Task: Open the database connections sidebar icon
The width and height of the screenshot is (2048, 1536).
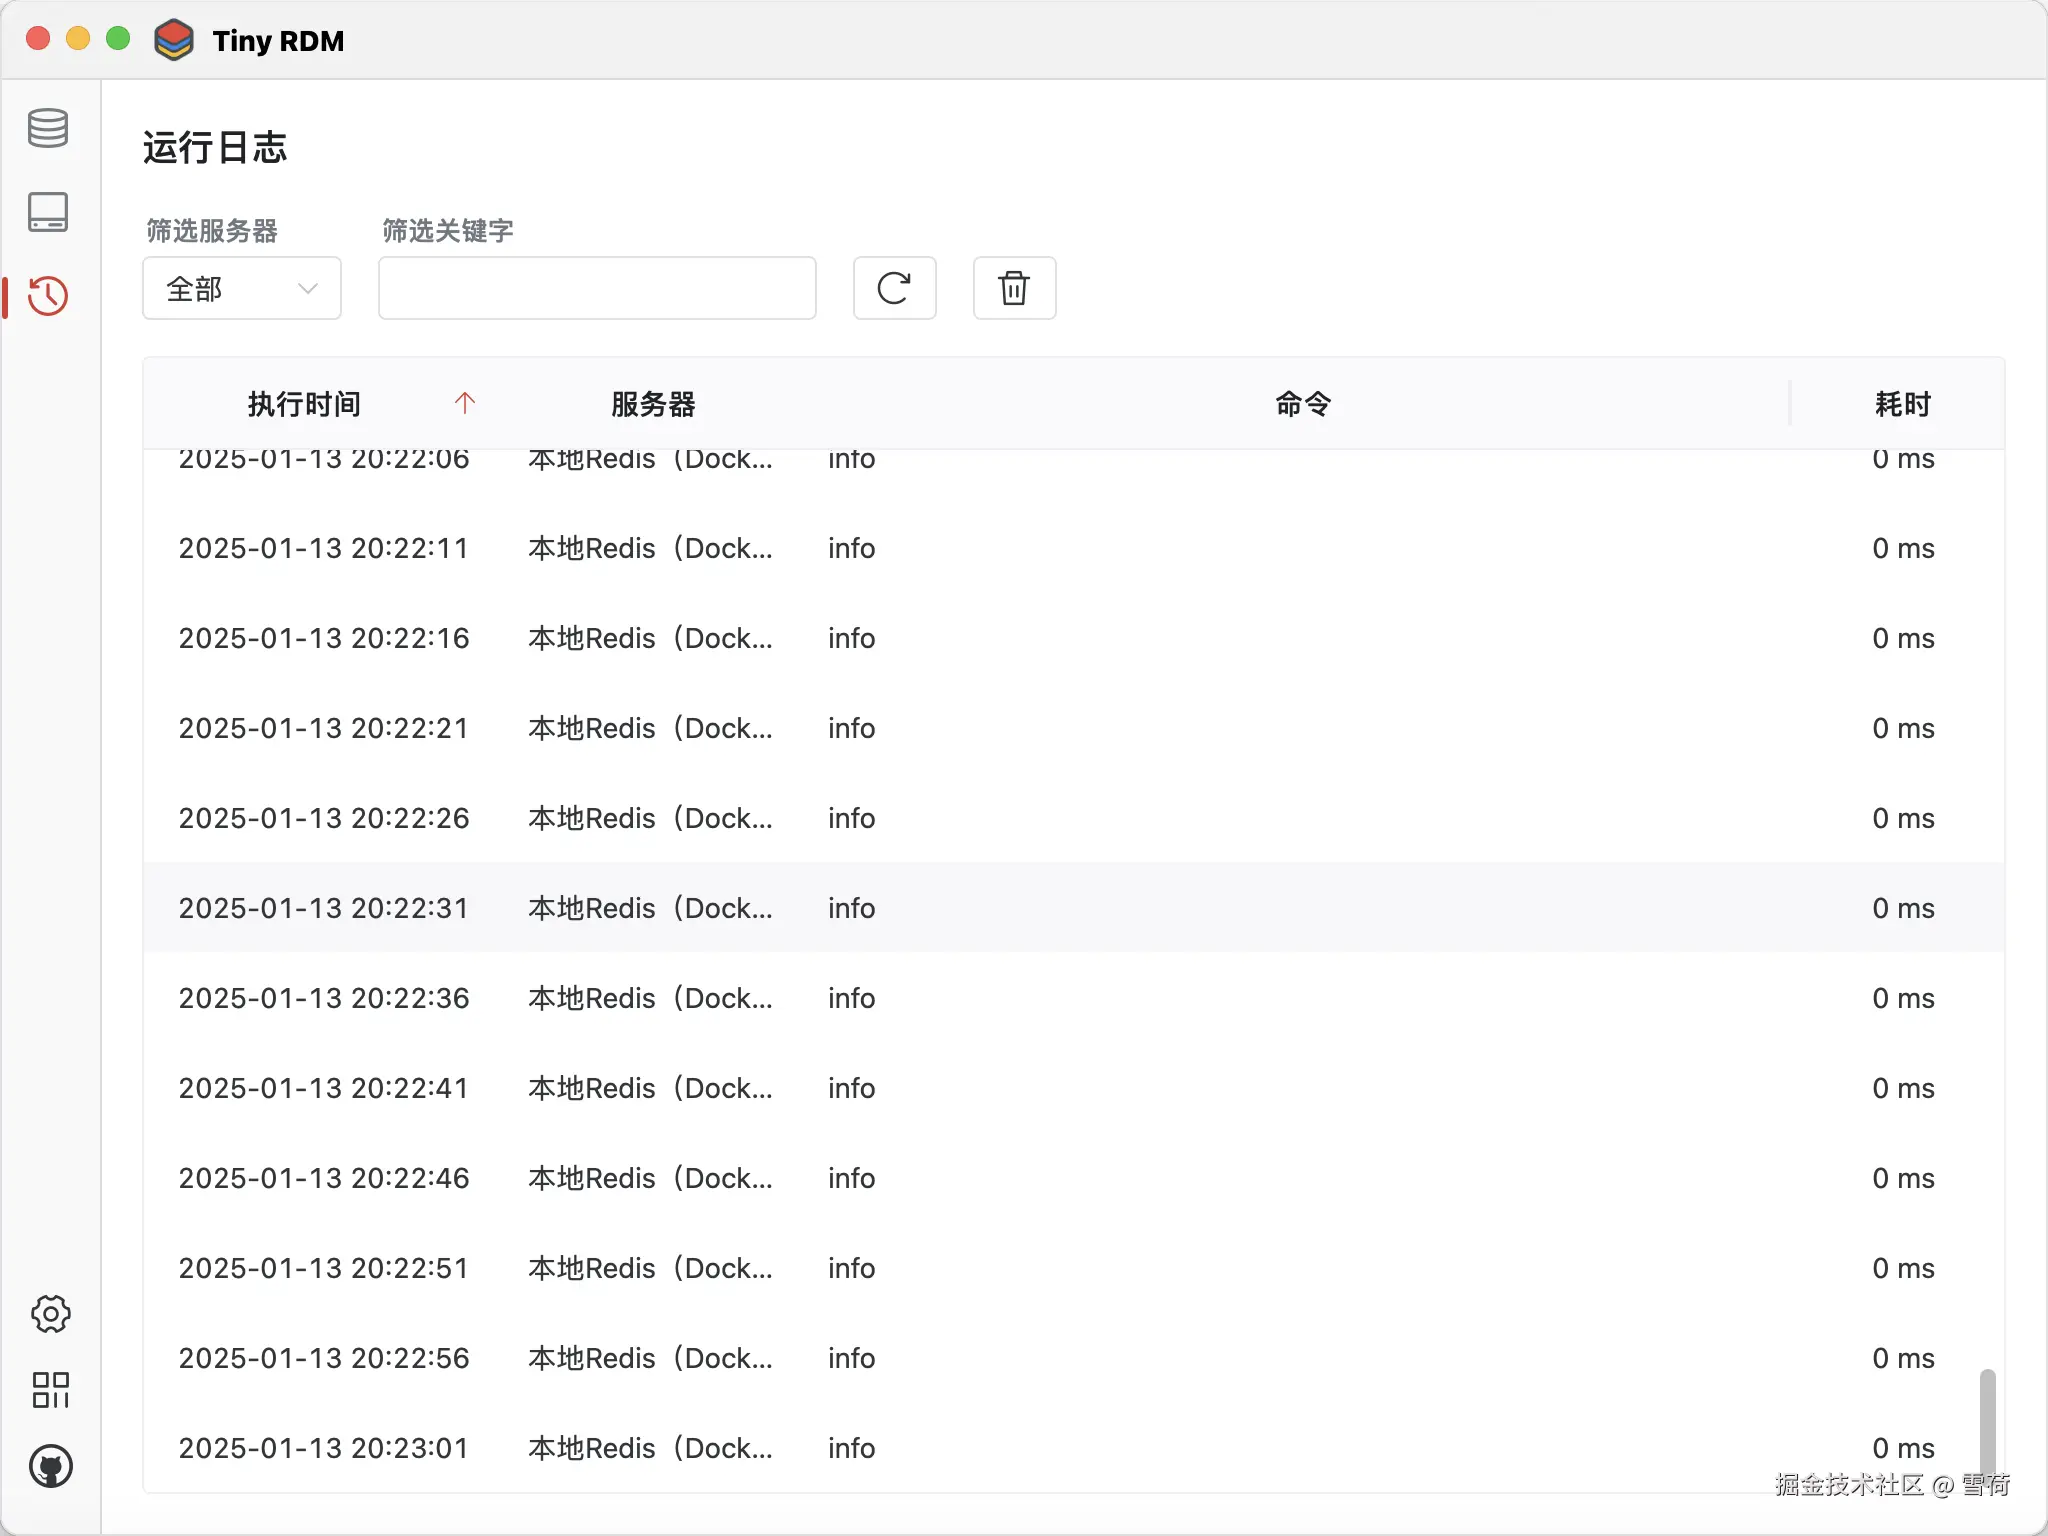Action: click(x=48, y=128)
